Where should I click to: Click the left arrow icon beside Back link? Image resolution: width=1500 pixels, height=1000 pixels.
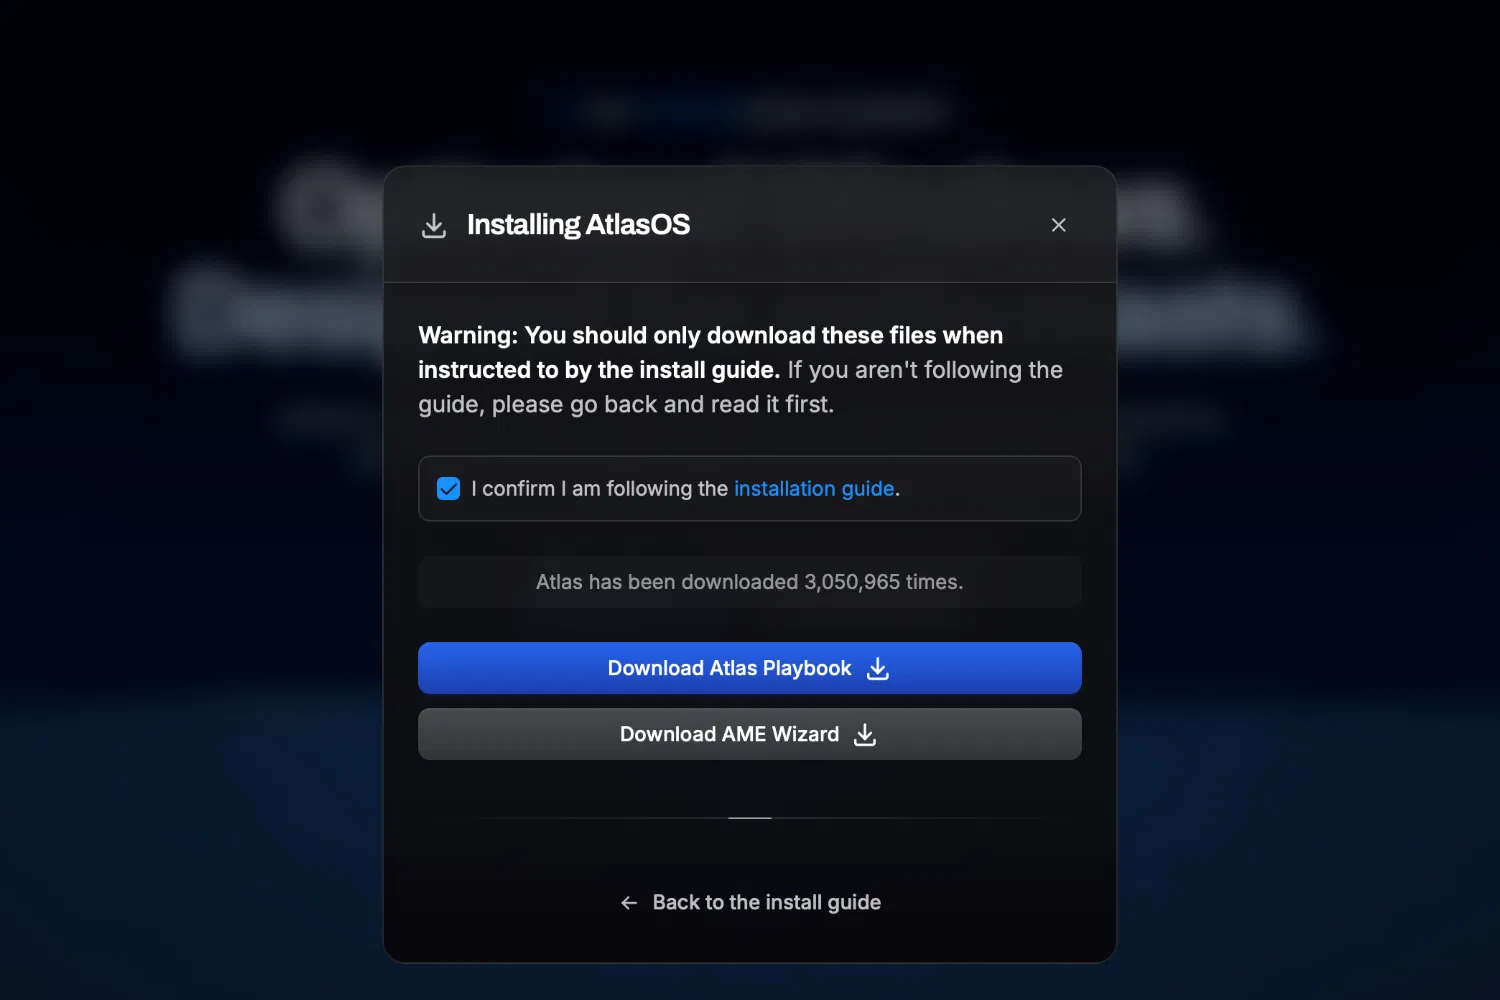click(629, 903)
